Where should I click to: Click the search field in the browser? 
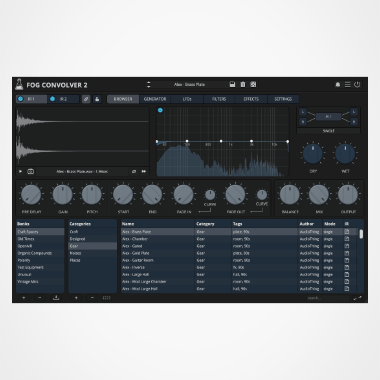coord(327,298)
